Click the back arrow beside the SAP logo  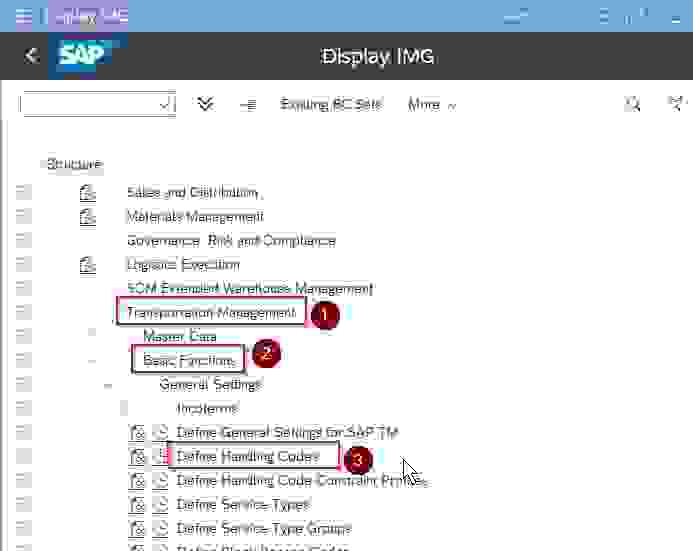pyautogui.click(x=32, y=56)
